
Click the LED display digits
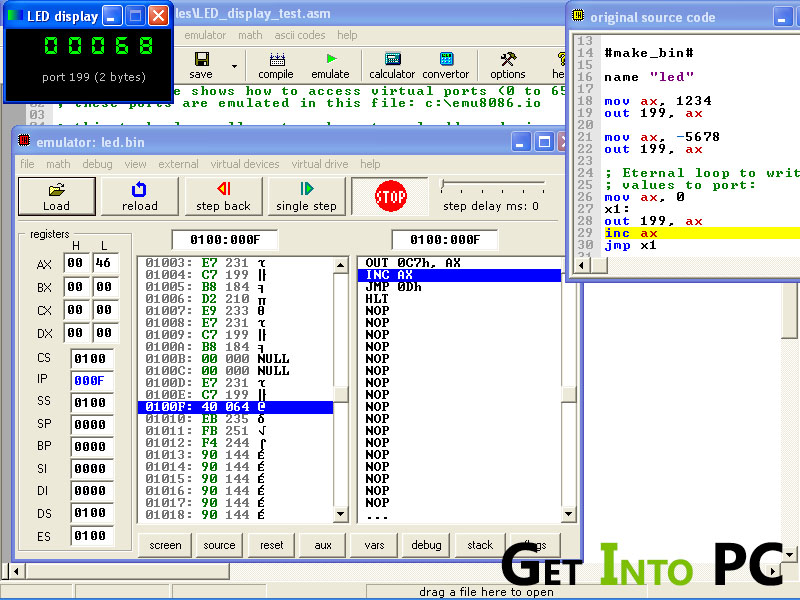98,45
